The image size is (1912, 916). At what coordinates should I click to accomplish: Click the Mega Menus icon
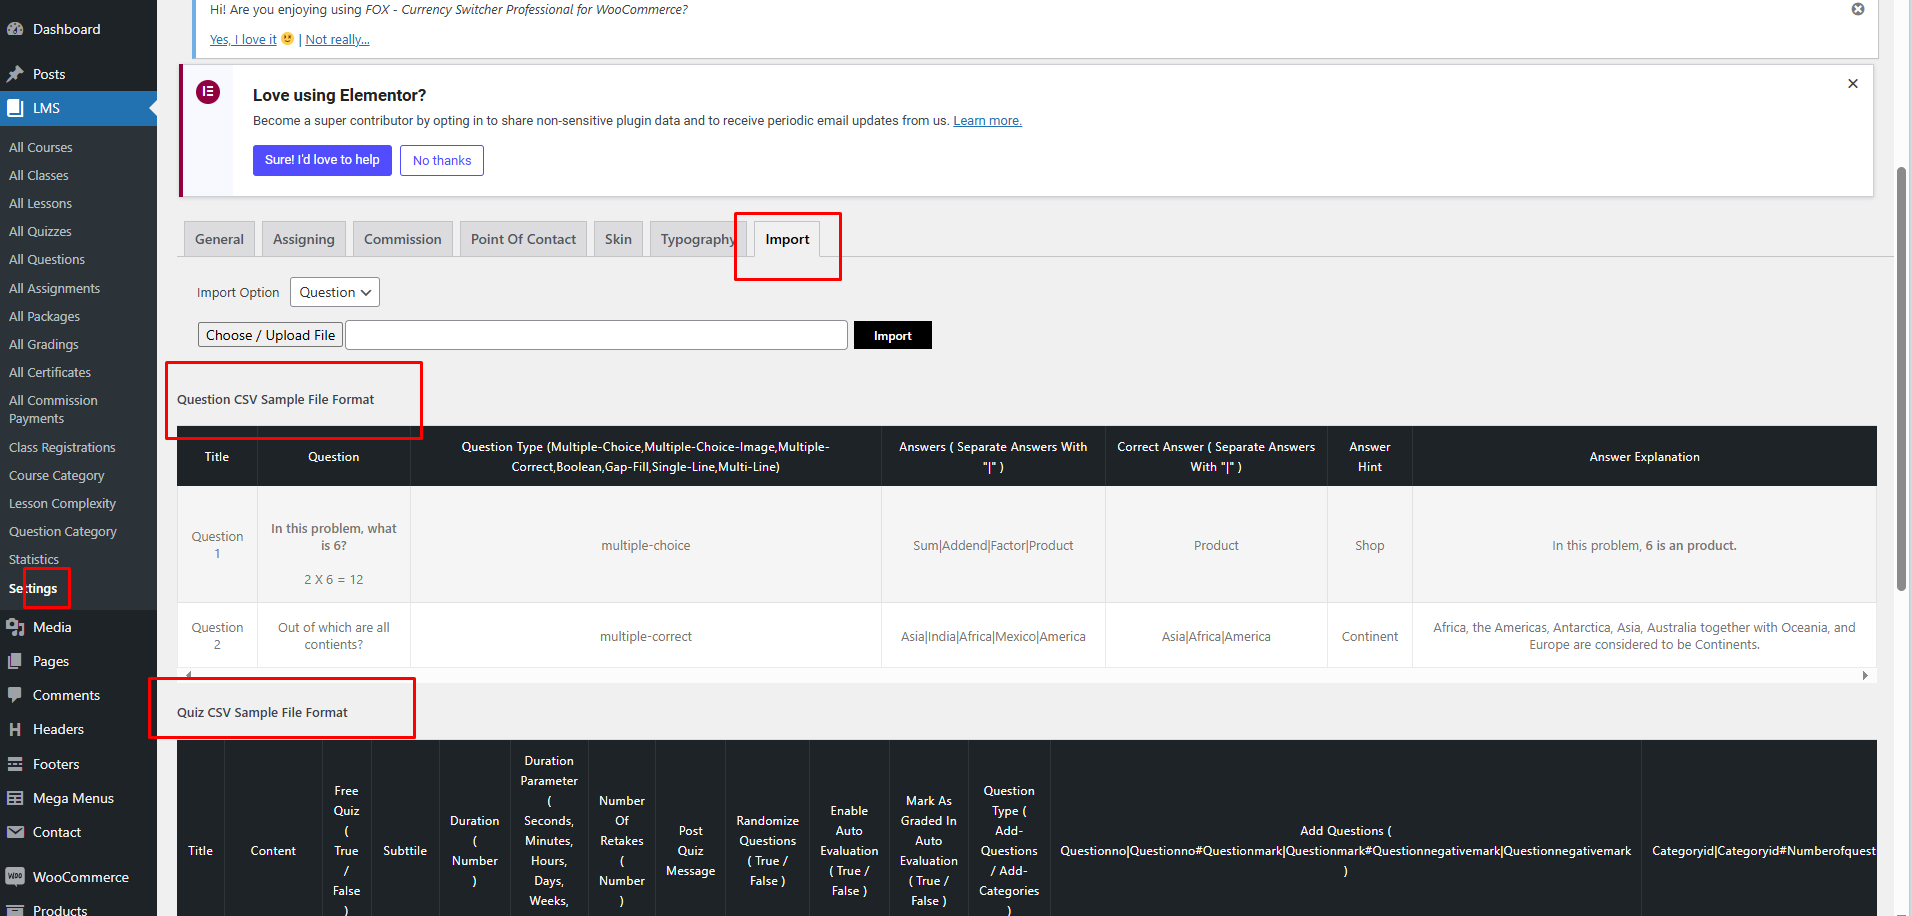(x=15, y=798)
